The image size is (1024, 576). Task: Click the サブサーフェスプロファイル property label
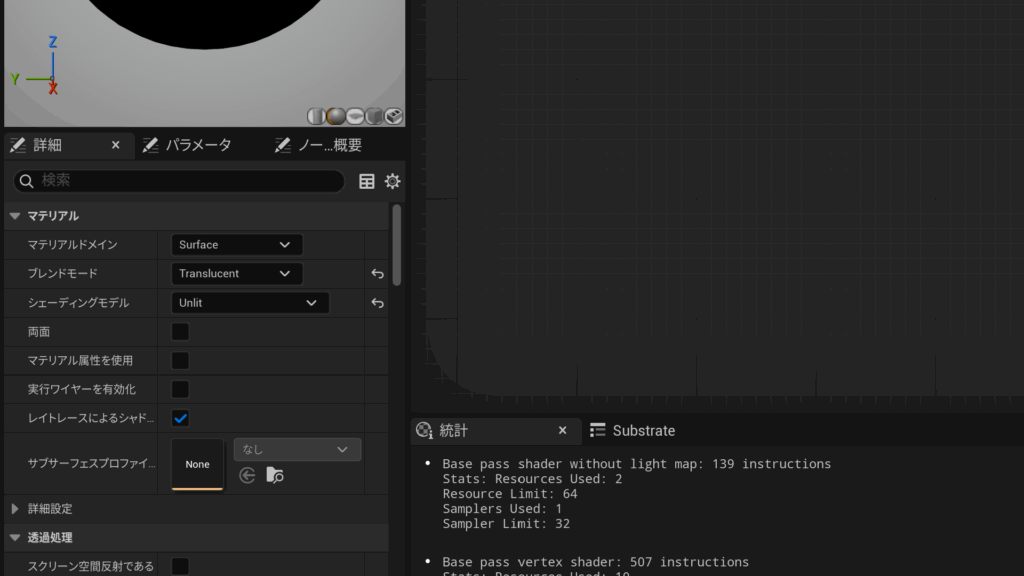91,464
